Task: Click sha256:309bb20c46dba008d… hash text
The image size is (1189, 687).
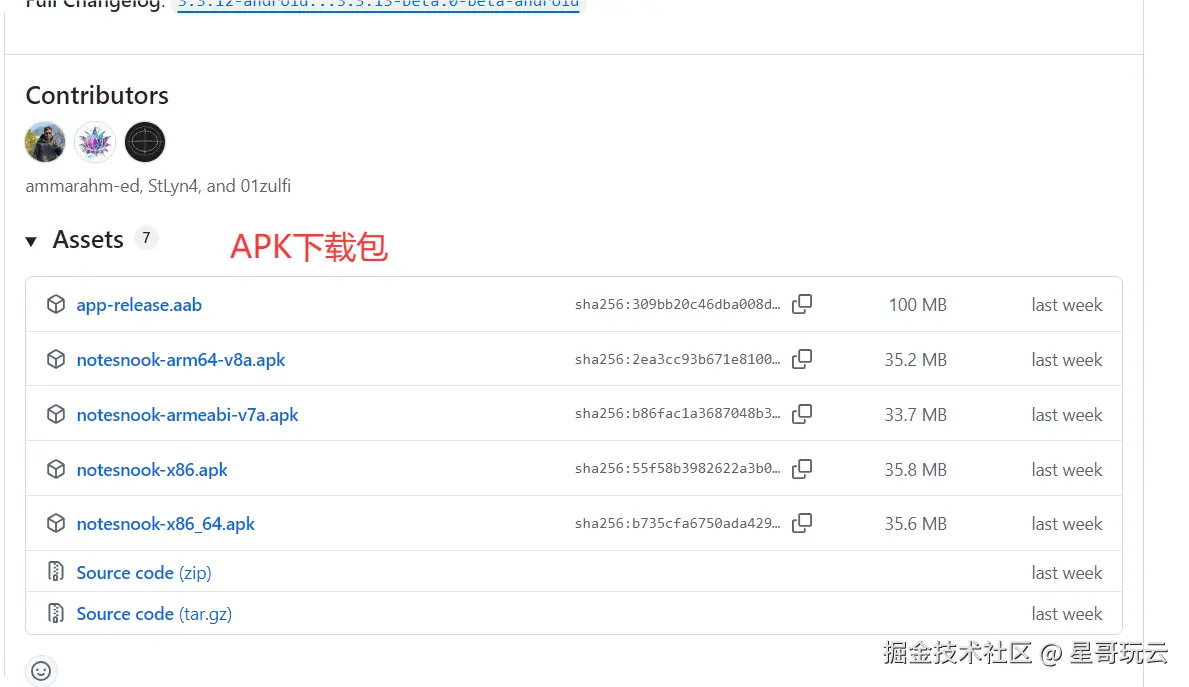Action: pos(677,304)
